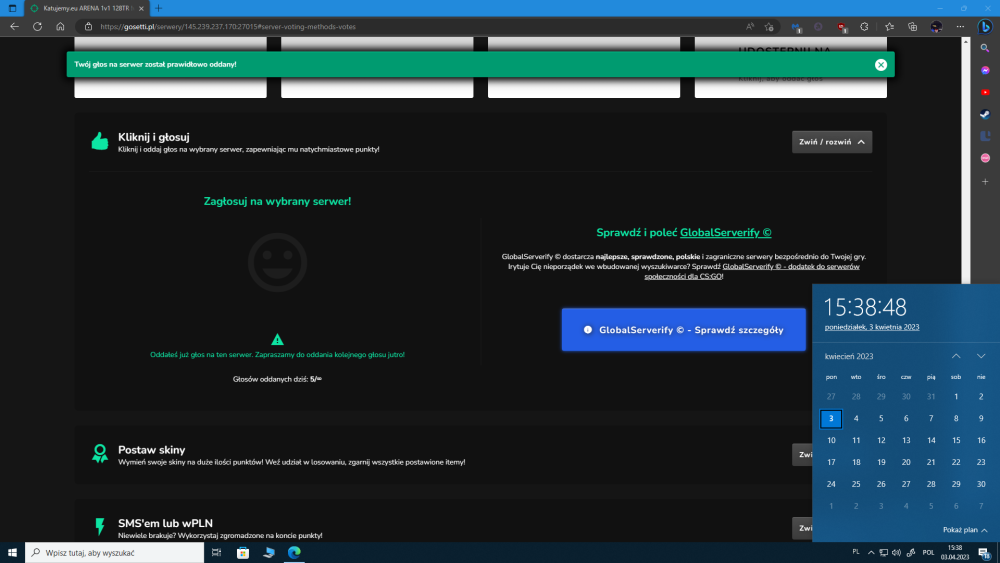Click the SMS'em lub wPLN lightning icon
The height and width of the screenshot is (563, 1000).
[x=99, y=527]
